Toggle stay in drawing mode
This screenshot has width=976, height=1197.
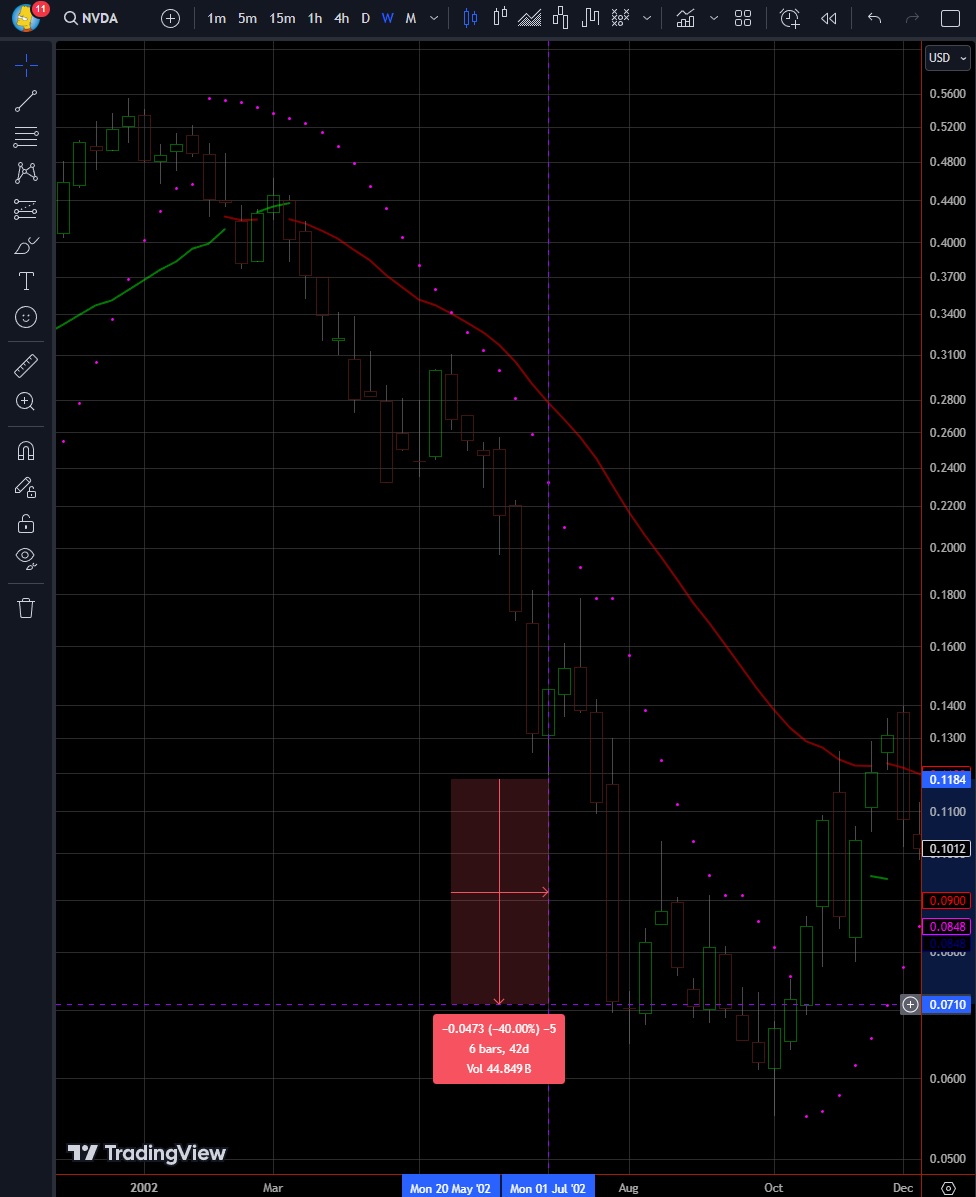[26, 487]
